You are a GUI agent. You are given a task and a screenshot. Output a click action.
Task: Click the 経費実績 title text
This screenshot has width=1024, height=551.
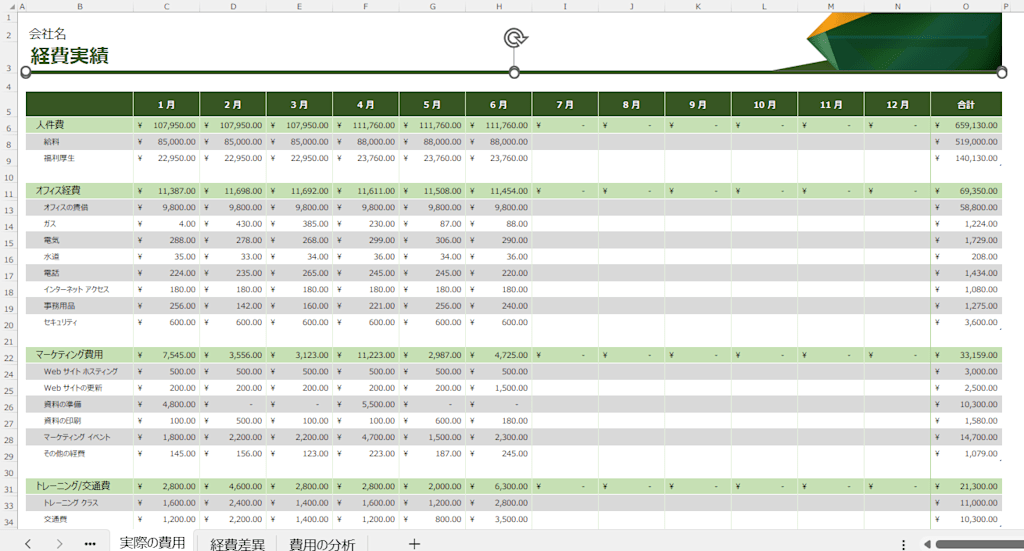tap(70, 55)
